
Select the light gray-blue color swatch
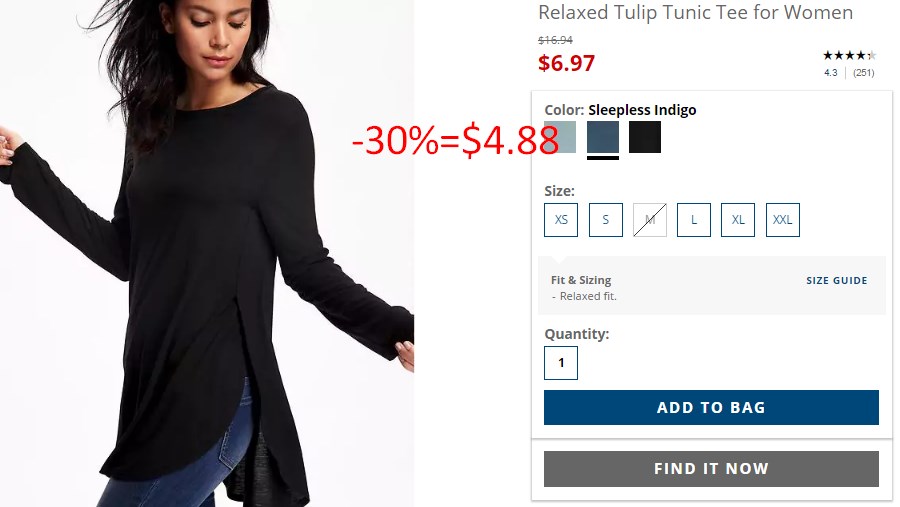tap(560, 137)
